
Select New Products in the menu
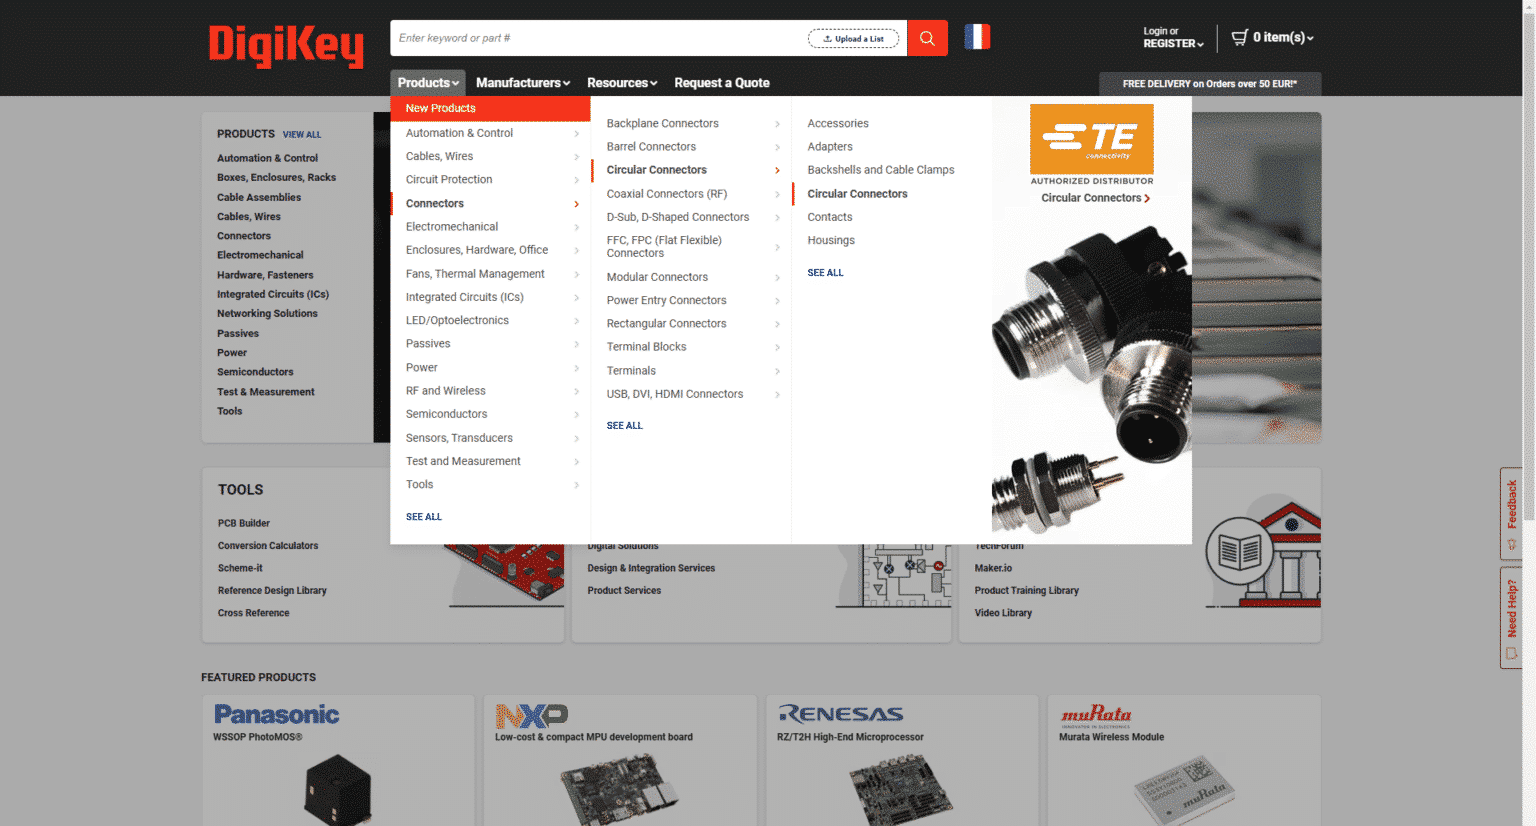[441, 108]
